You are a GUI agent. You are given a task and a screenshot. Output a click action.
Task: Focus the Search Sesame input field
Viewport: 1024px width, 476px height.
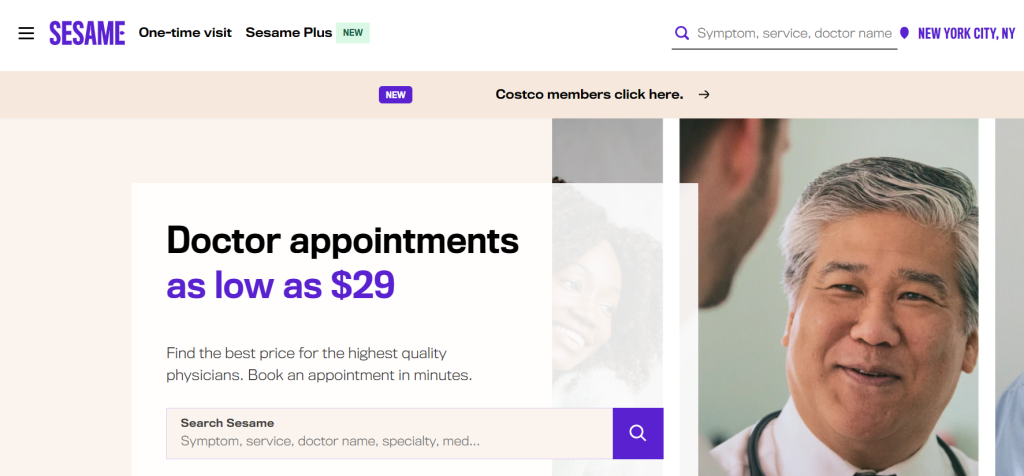(390, 440)
